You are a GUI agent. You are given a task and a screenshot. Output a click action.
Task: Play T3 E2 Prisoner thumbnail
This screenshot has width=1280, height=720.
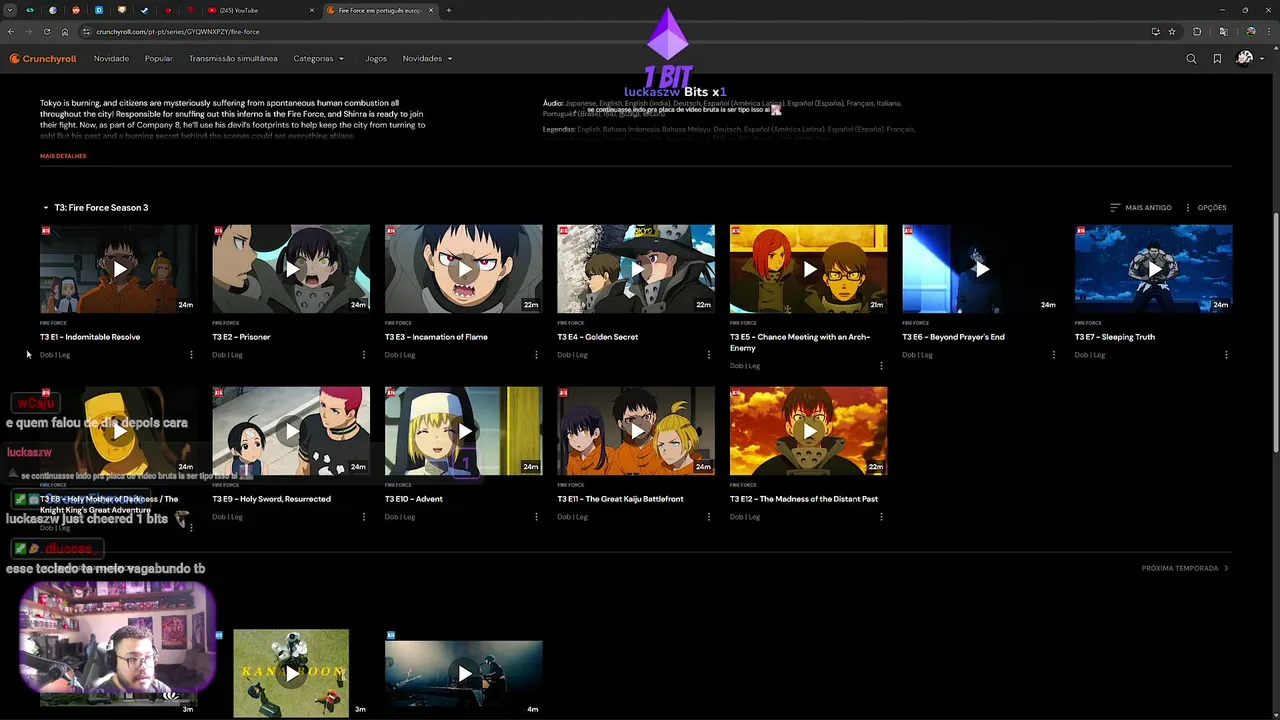(291, 269)
